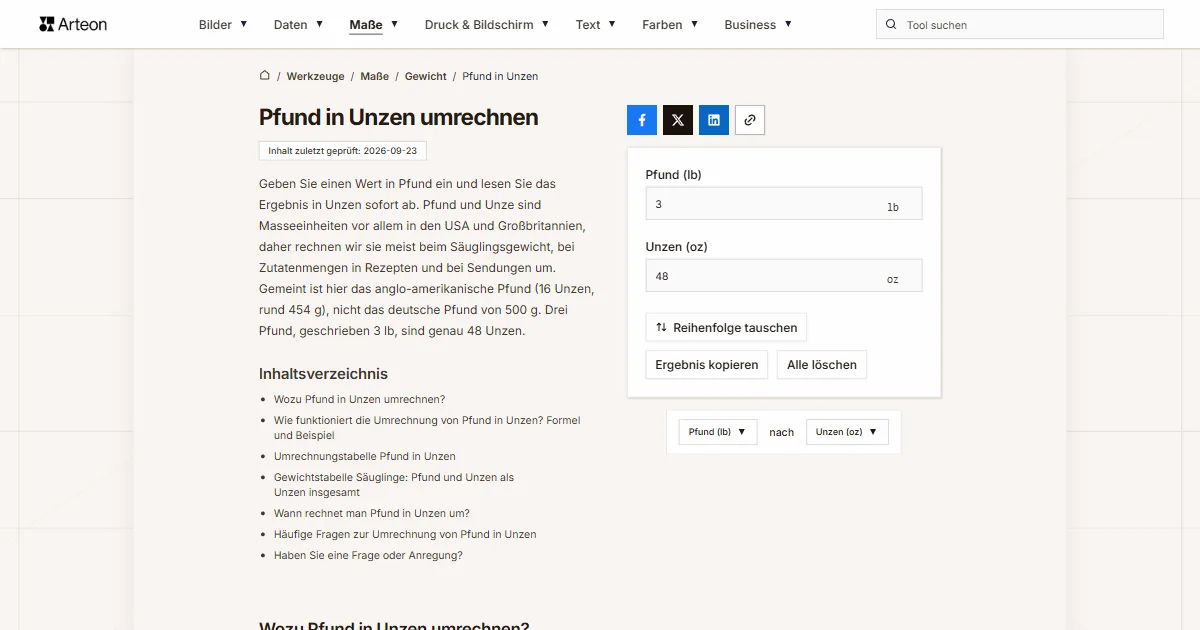
Task: Jump to 'Wie funktioniert die Umrechnung' section
Action: click(427, 428)
